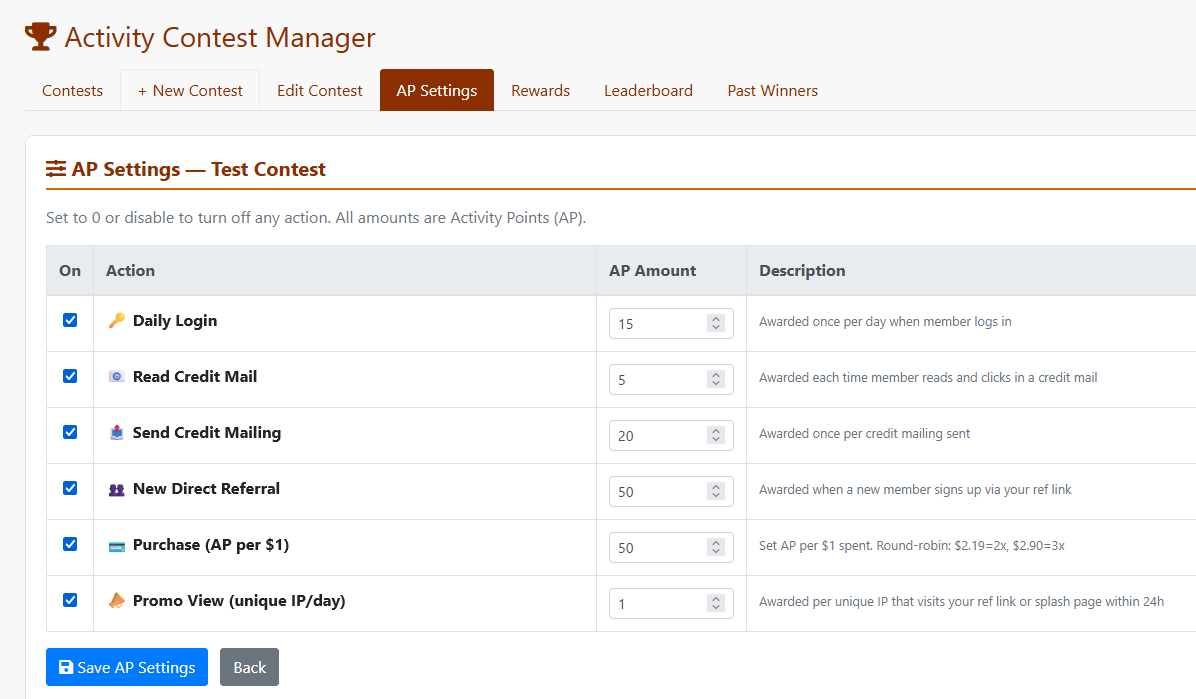
Task: Click the 'Activity Contest Manager' page title
Action: 220,37
